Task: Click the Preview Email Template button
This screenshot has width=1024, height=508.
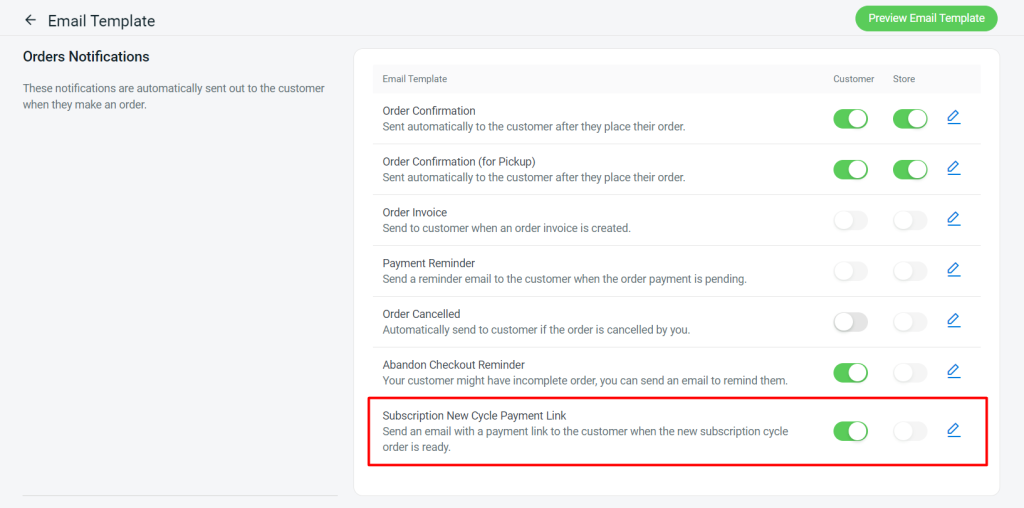Action: coord(926,18)
